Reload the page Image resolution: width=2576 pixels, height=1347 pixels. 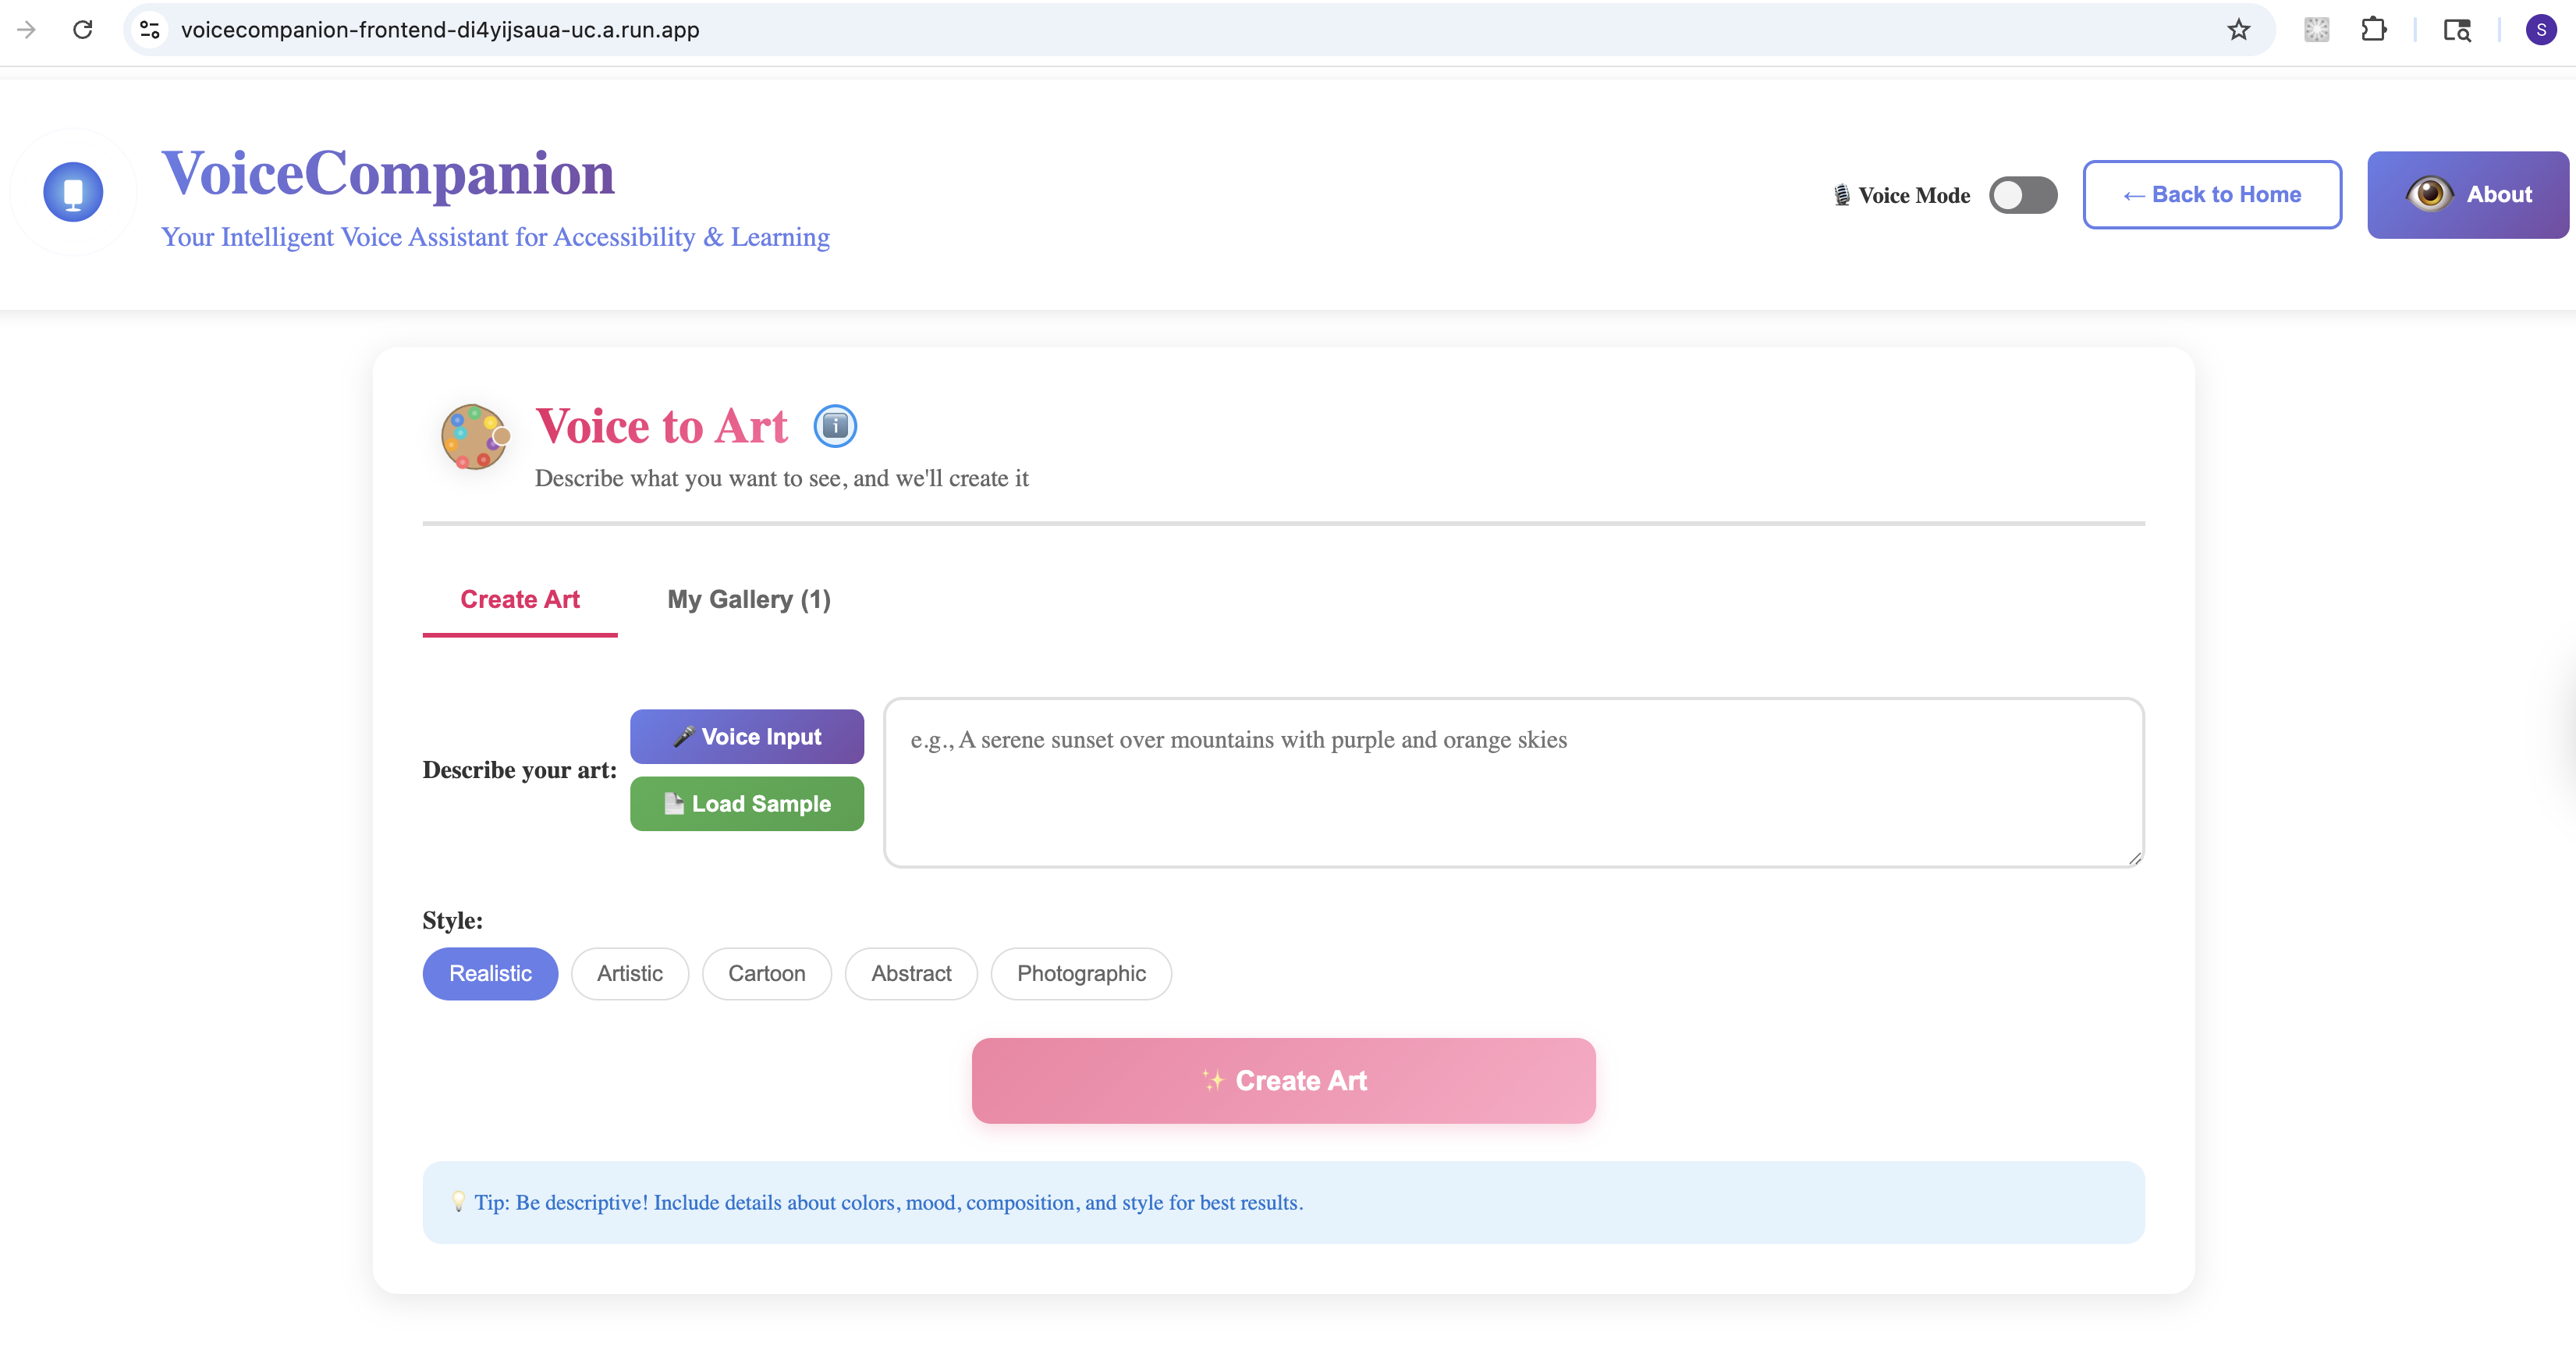click(83, 30)
